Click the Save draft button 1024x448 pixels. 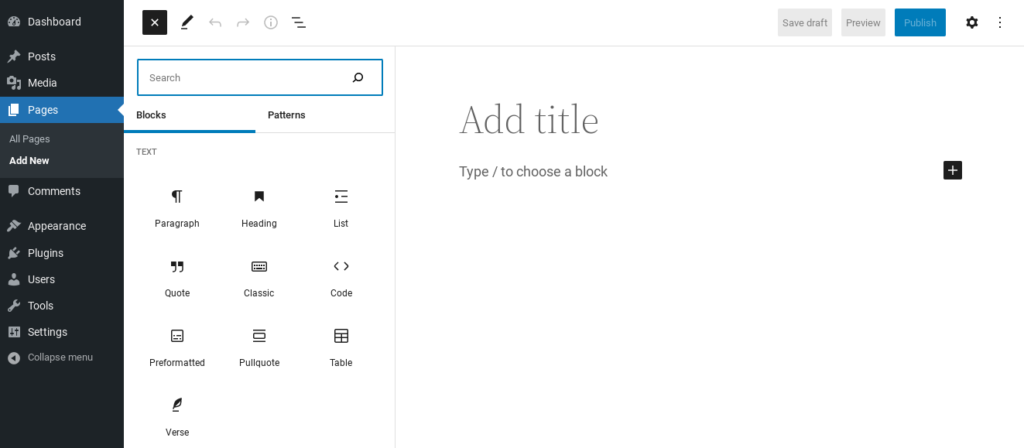[x=805, y=23]
